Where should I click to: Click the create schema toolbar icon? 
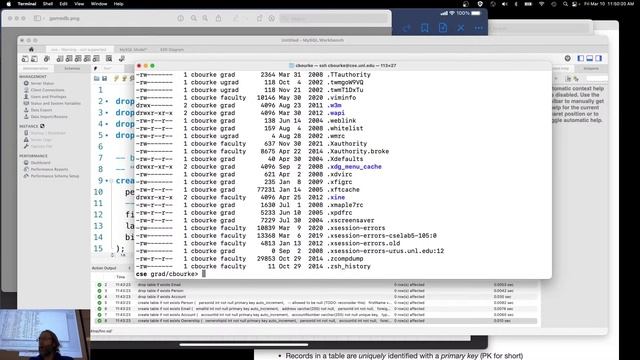[60, 59]
